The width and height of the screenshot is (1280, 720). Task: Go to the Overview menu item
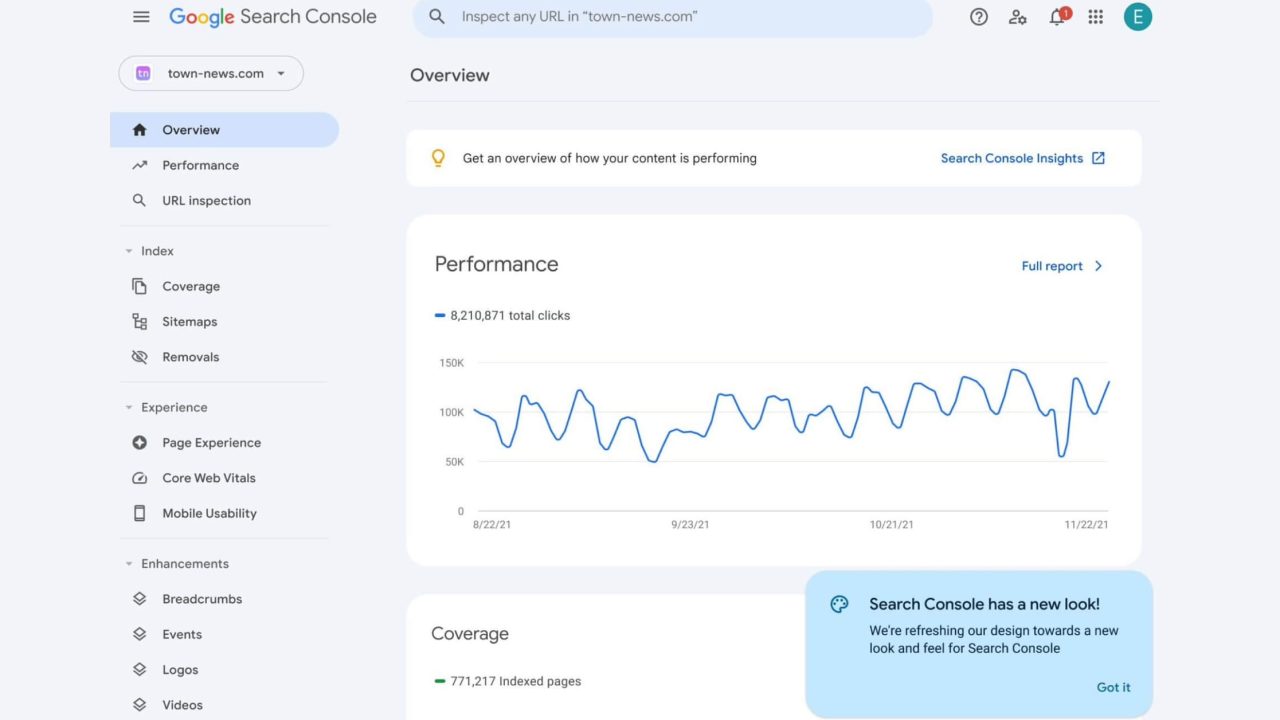point(224,130)
